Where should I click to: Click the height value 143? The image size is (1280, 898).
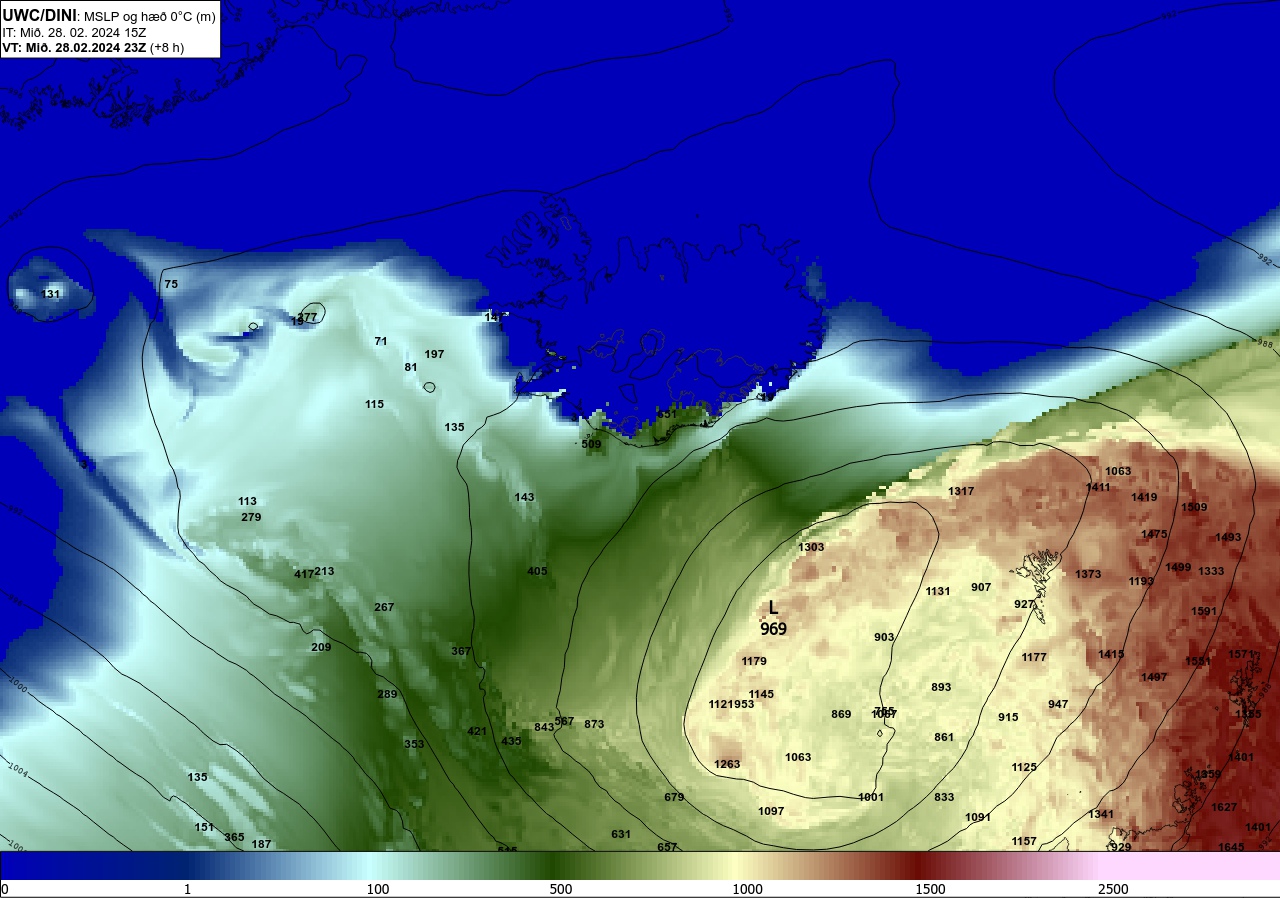(524, 497)
